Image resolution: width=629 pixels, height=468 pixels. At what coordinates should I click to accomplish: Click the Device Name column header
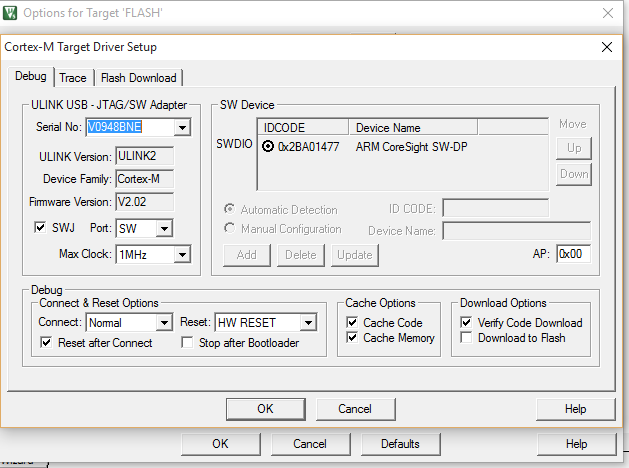(x=413, y=128)
